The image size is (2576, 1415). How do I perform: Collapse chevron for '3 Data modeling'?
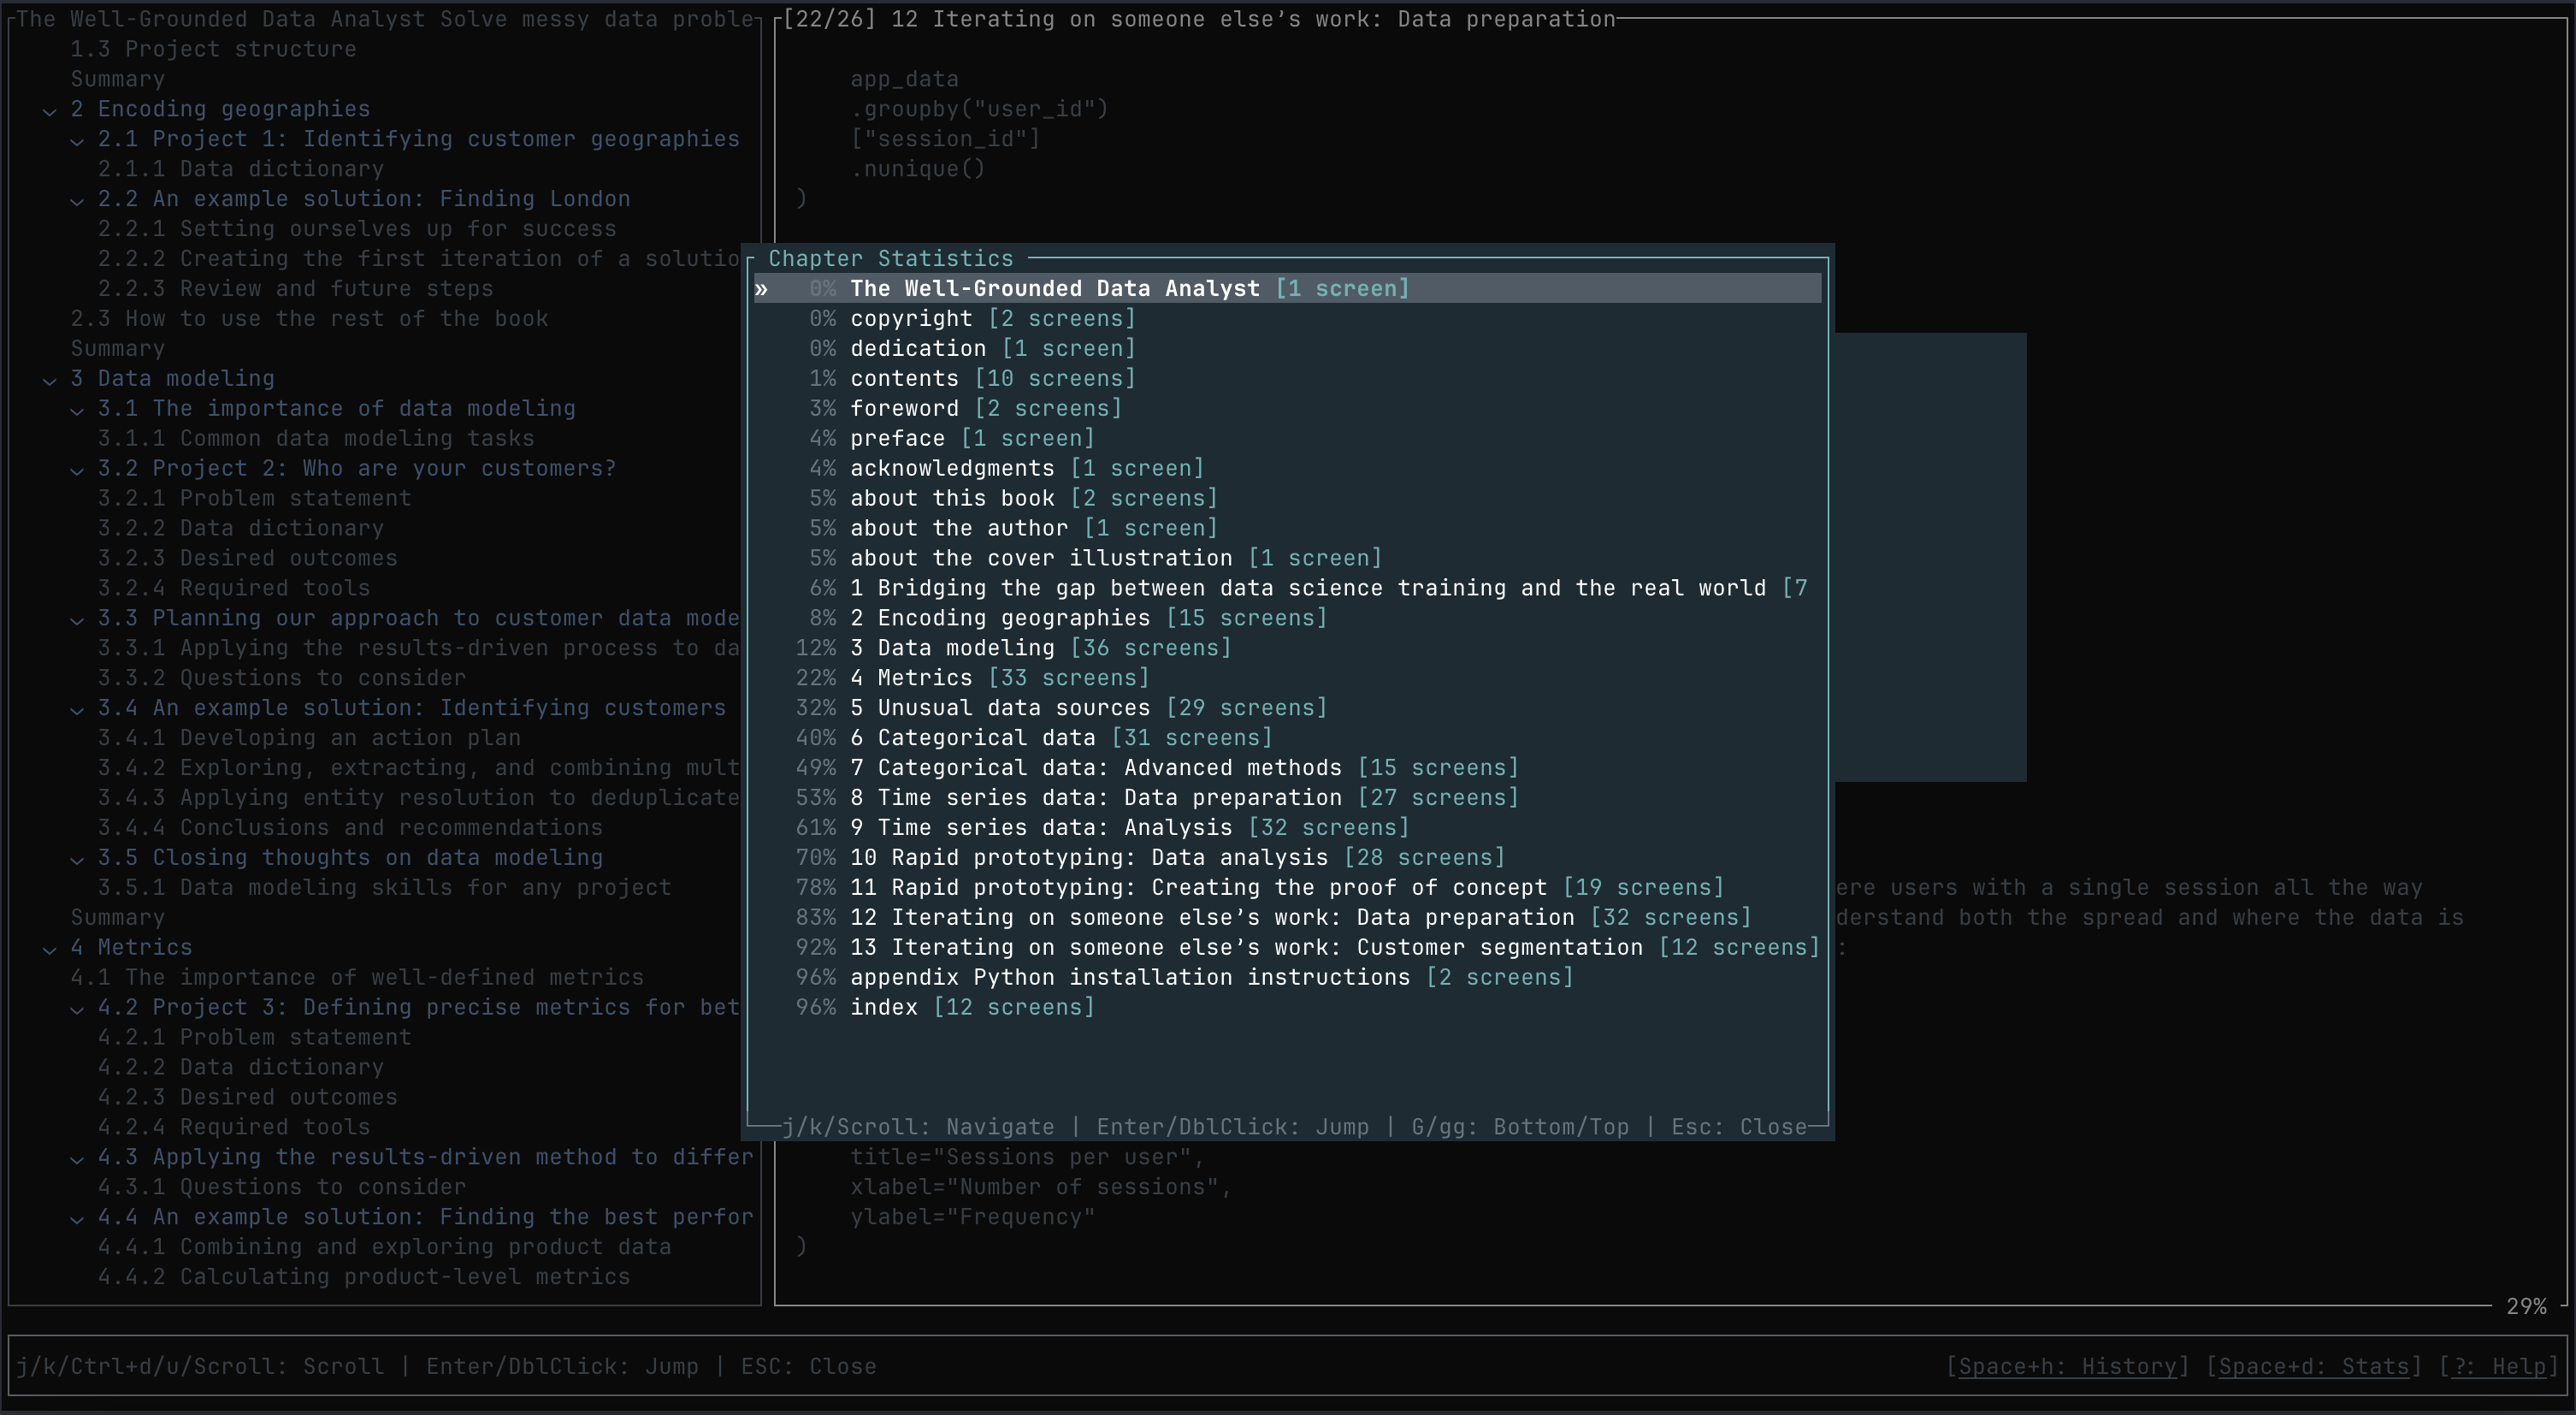(49, 380)
